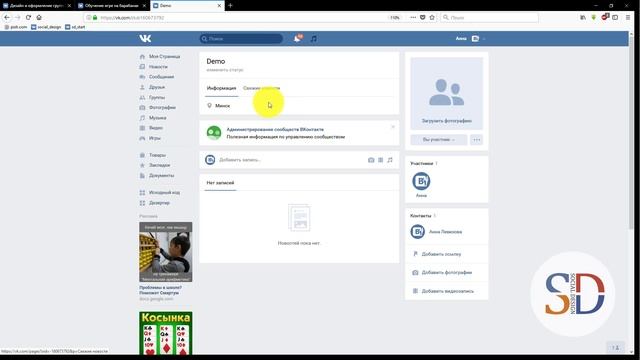Switch to the second browser tab about drums

[112, 6]
